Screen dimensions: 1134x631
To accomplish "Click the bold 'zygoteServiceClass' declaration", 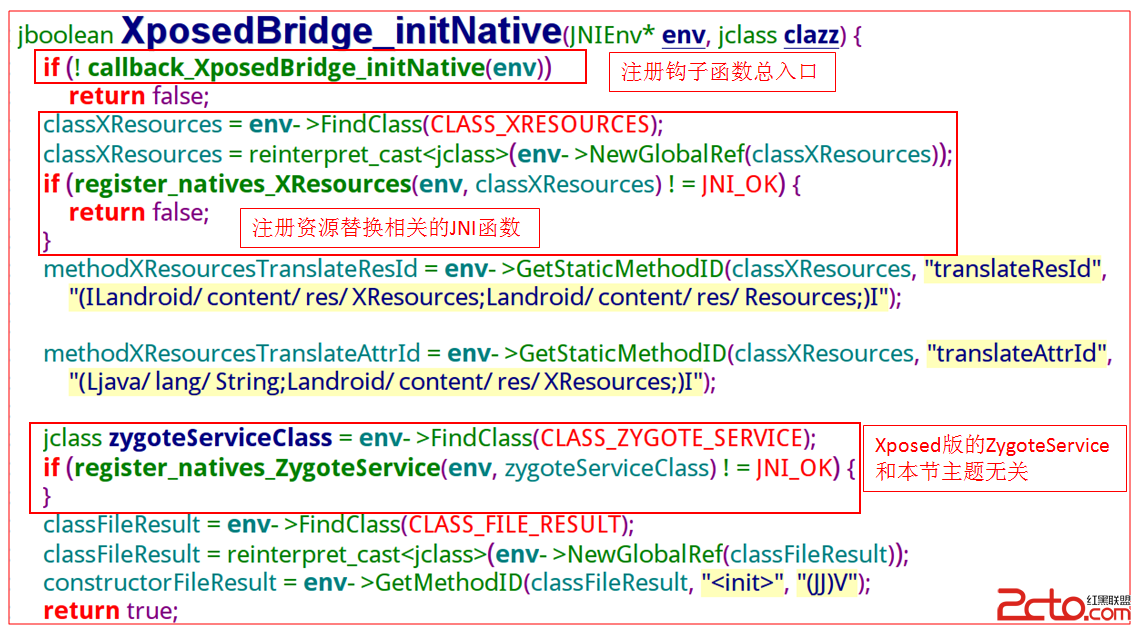I will 221,439.
